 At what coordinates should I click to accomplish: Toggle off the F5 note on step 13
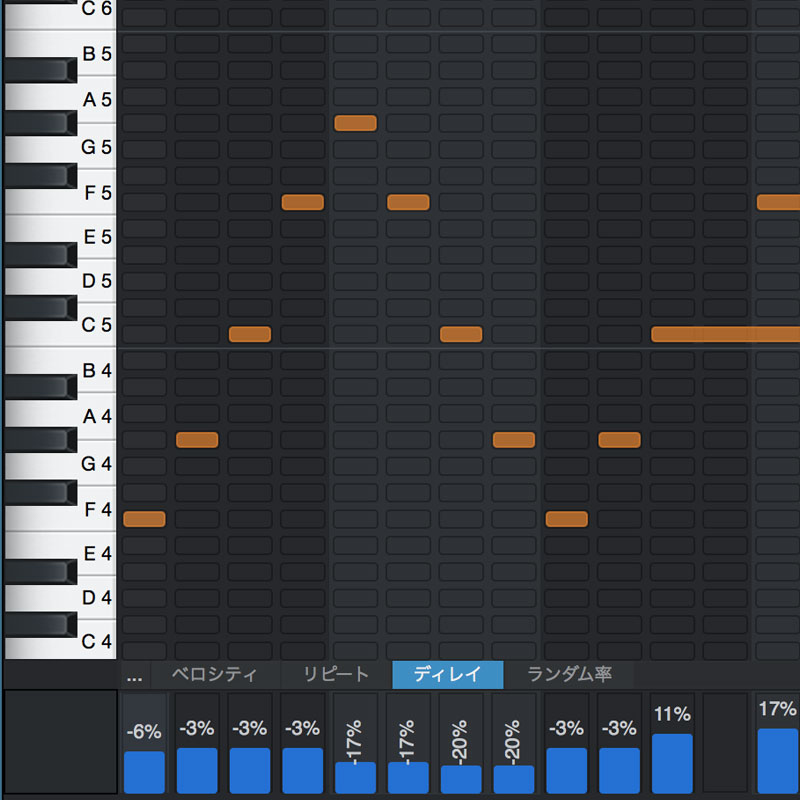(779, 202)
